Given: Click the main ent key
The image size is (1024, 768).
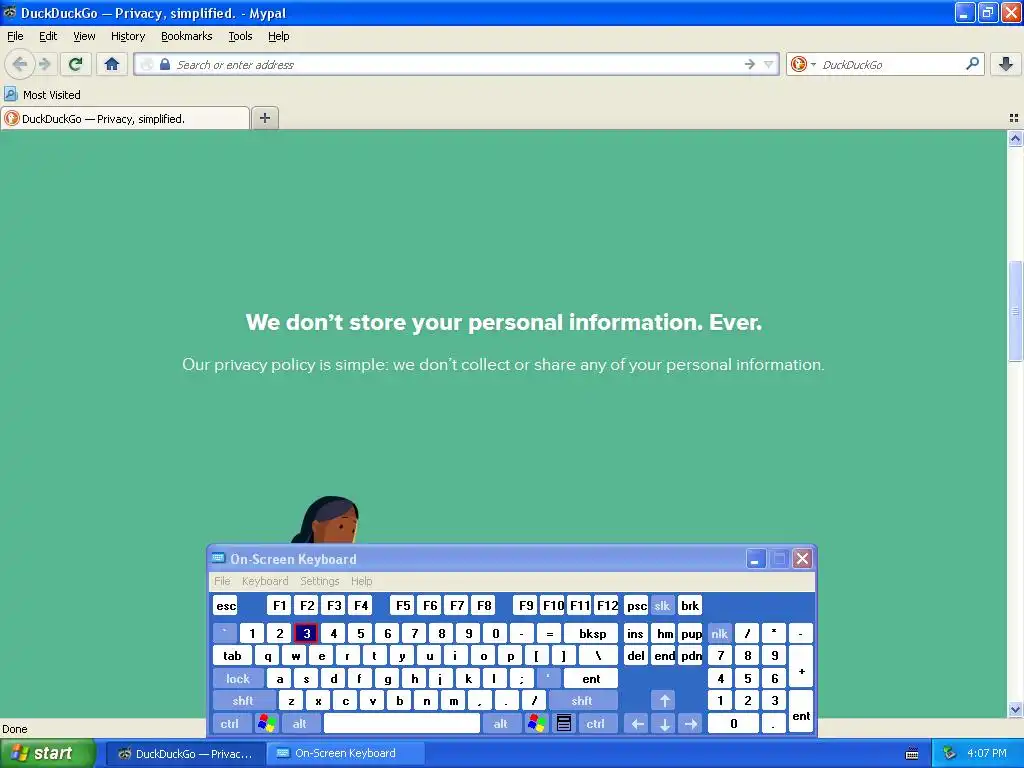Looking at the screenshot, I should point(591,679).
